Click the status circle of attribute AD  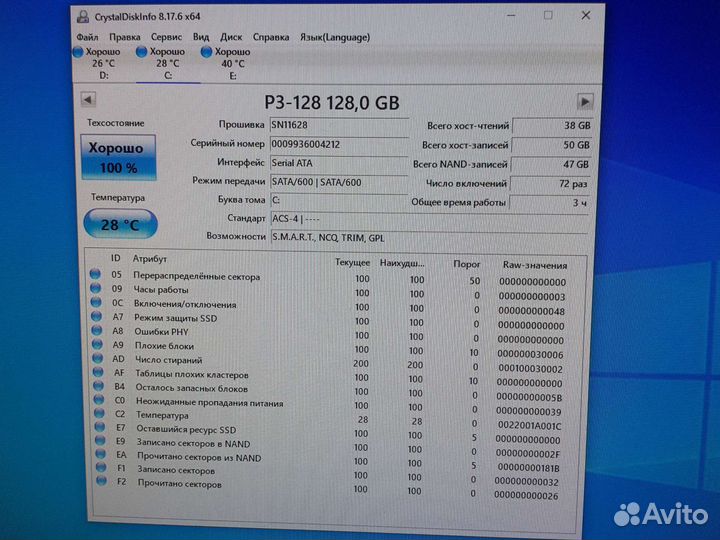point(98,357)
